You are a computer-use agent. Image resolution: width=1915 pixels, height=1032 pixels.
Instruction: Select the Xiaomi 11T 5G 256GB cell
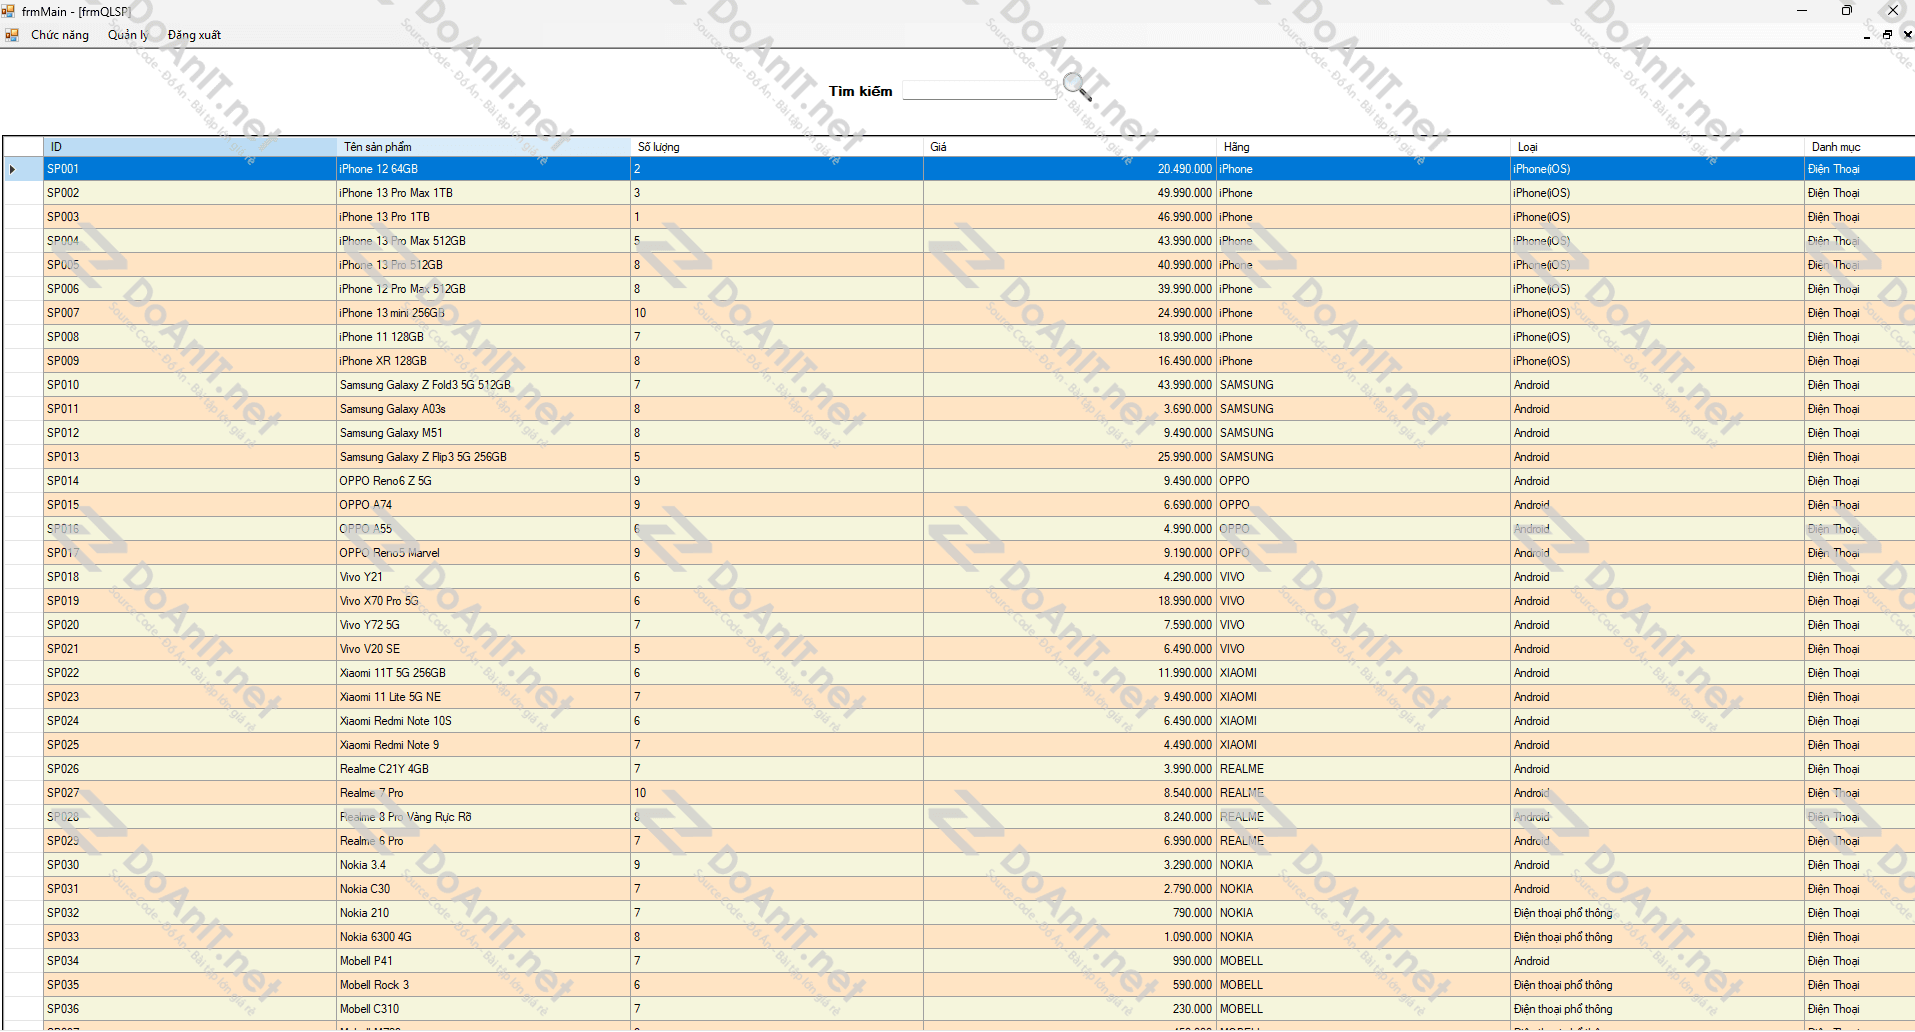(x=484, y=673)
